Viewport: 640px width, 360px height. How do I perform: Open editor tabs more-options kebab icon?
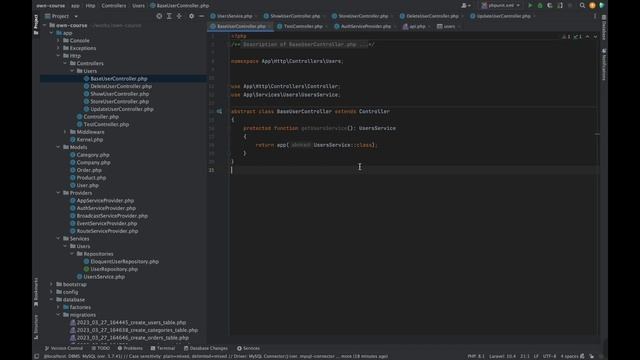click(x=595, y=16)
